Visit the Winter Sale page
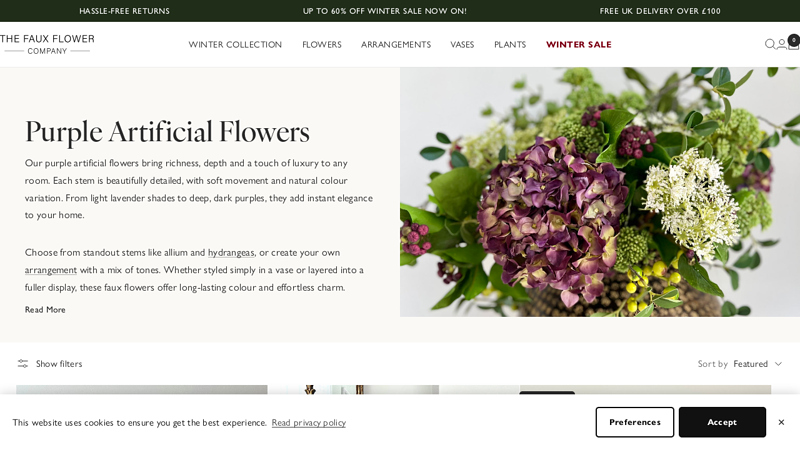 579,44
